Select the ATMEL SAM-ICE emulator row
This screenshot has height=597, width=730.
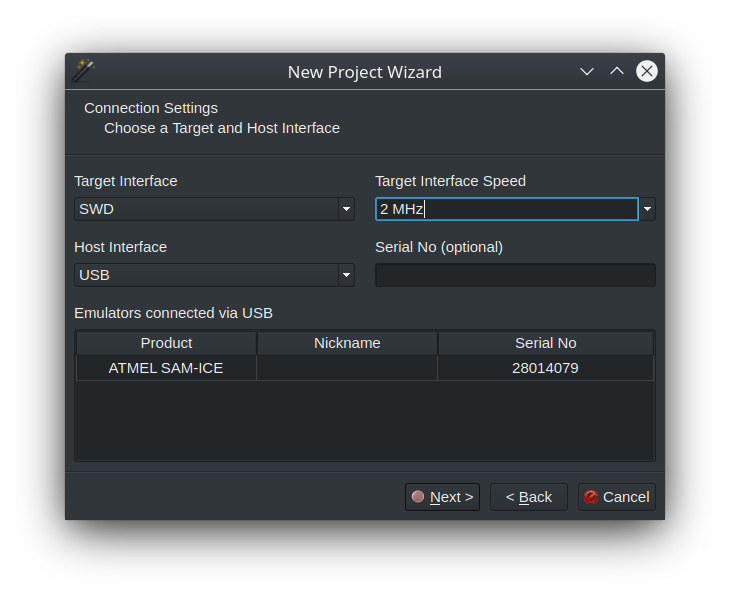pyautogui.click(x=166, y=368)
